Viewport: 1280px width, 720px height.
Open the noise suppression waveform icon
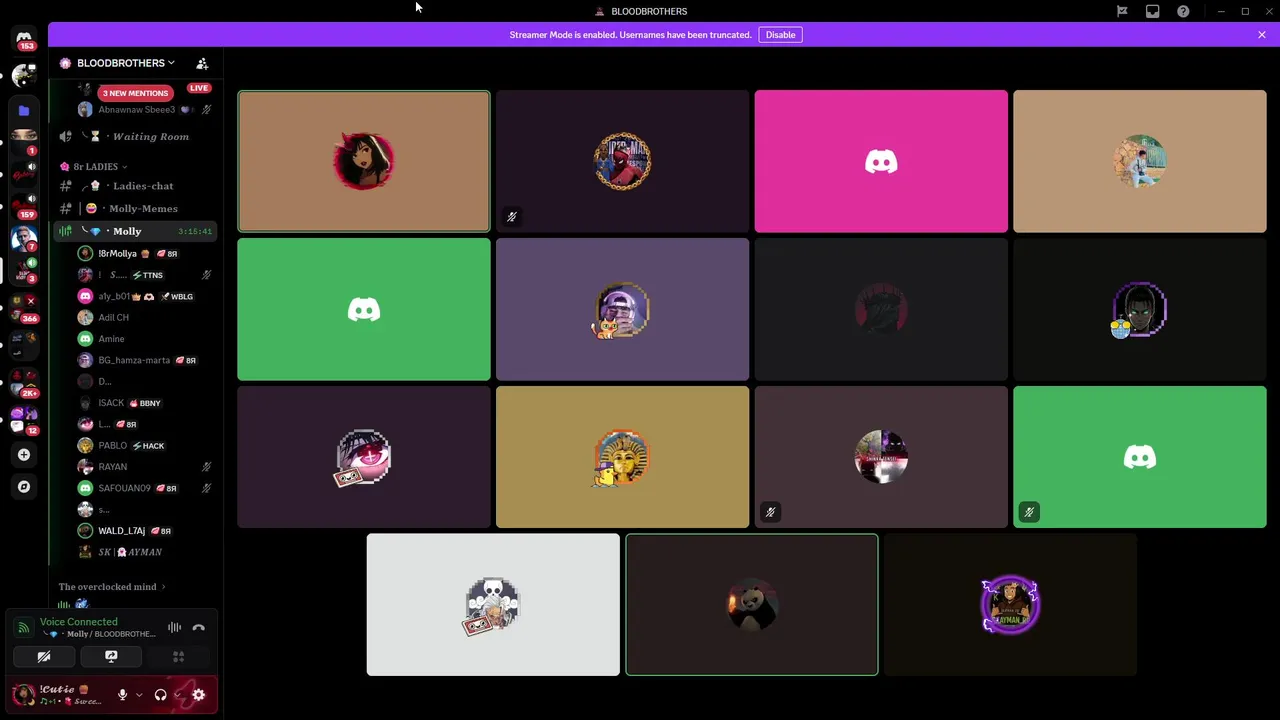click(174, 628)
